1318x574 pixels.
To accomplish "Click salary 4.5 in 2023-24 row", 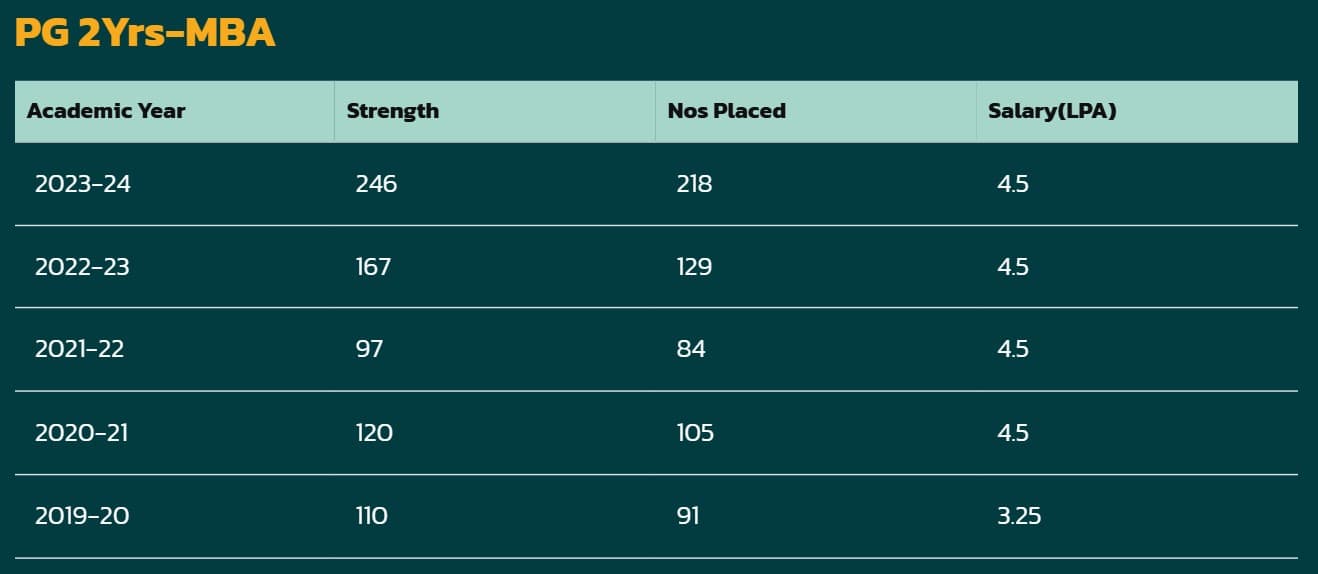I will [1013, 184].
